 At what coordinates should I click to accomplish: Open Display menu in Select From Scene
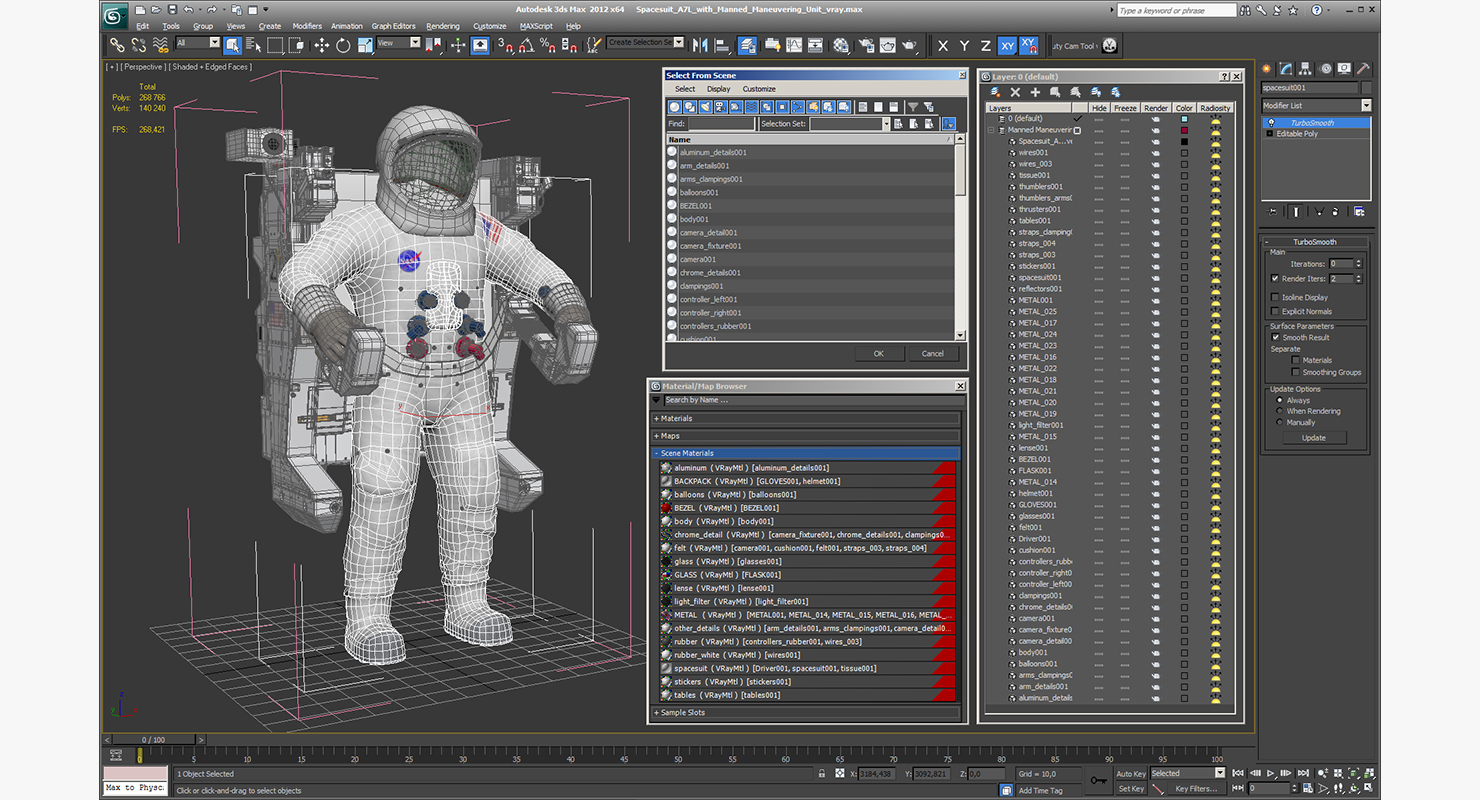coord(719,89)
